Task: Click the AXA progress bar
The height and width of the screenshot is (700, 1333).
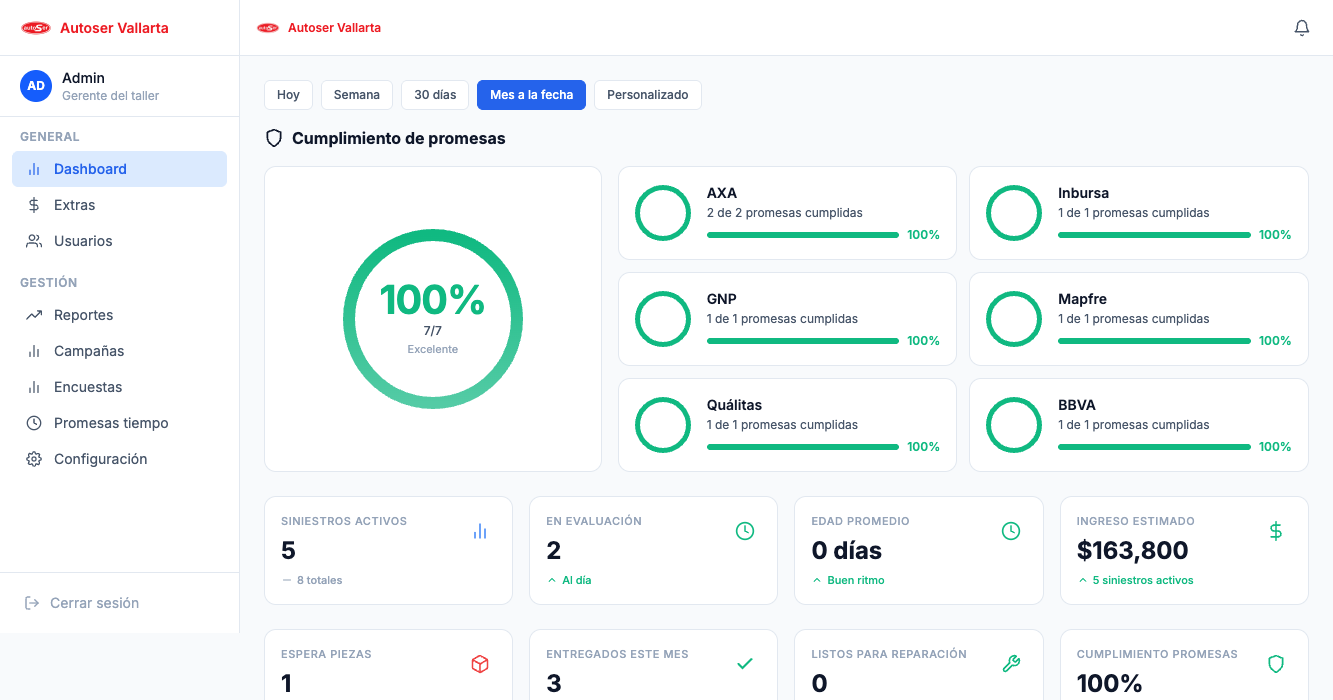Action: point(803,235)
